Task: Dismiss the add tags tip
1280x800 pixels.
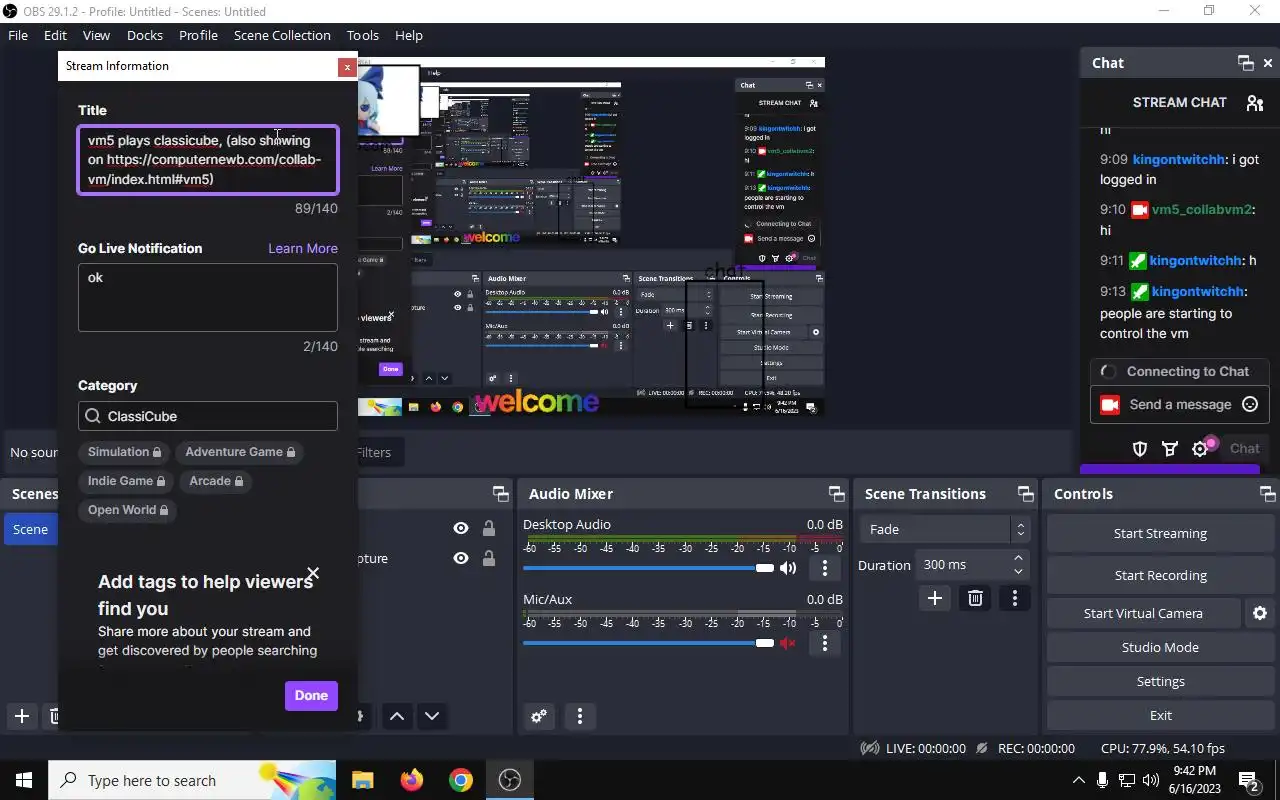Action: click(313, 573)
